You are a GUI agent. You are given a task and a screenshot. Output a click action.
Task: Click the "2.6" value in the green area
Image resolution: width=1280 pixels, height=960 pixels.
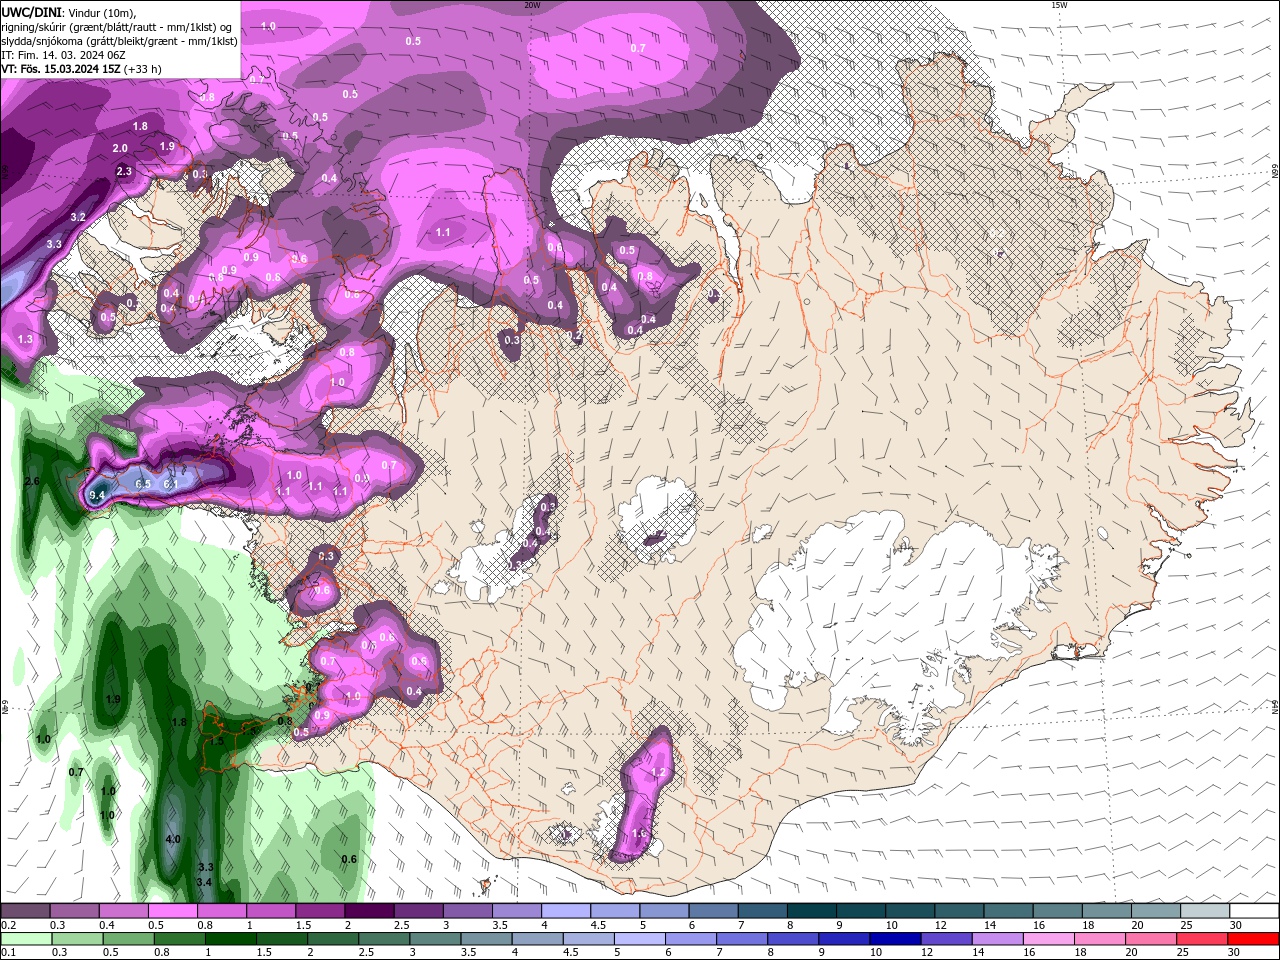(32, 482)
